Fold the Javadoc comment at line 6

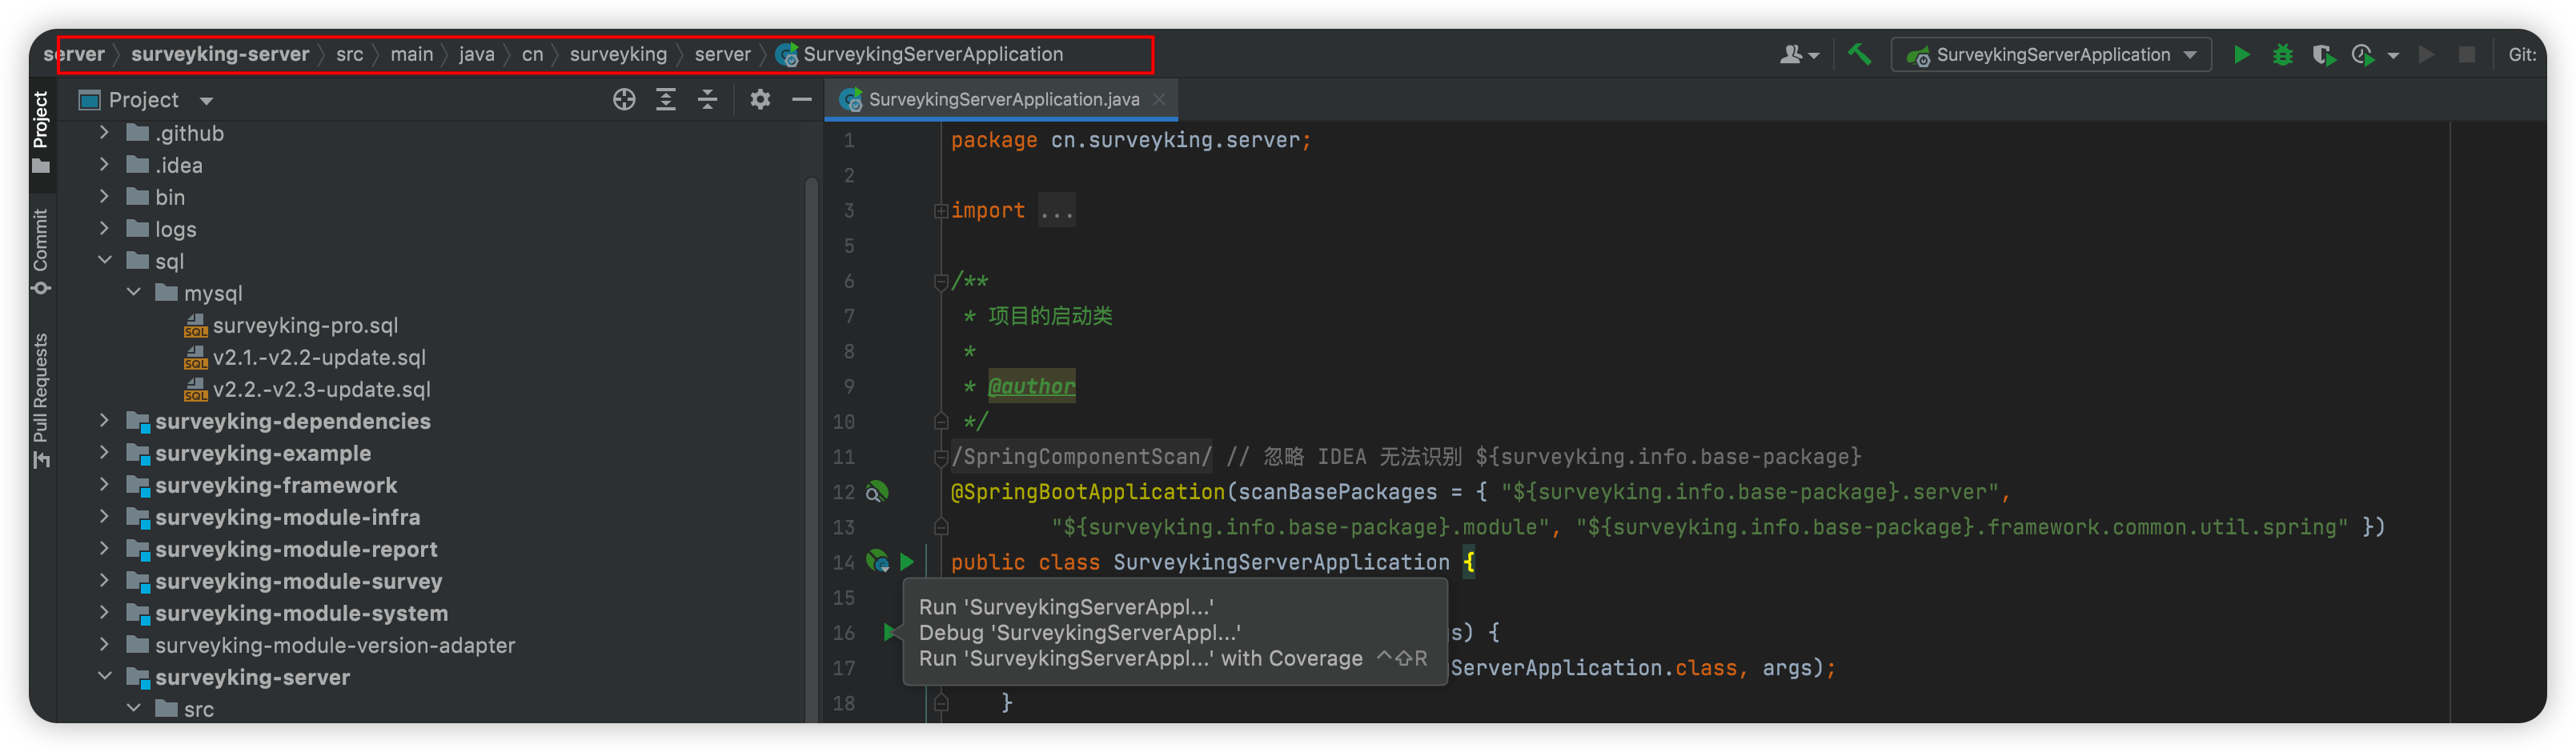941,282
